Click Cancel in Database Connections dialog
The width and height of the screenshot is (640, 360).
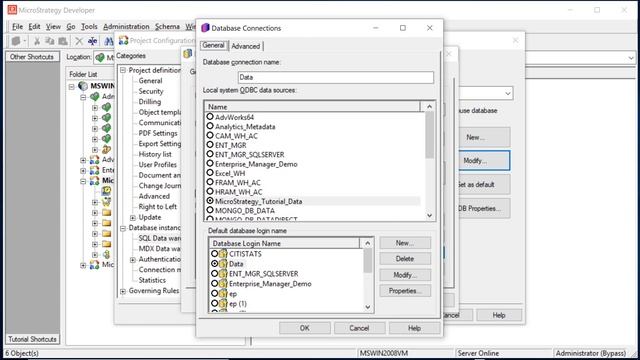tap(359, 328)
